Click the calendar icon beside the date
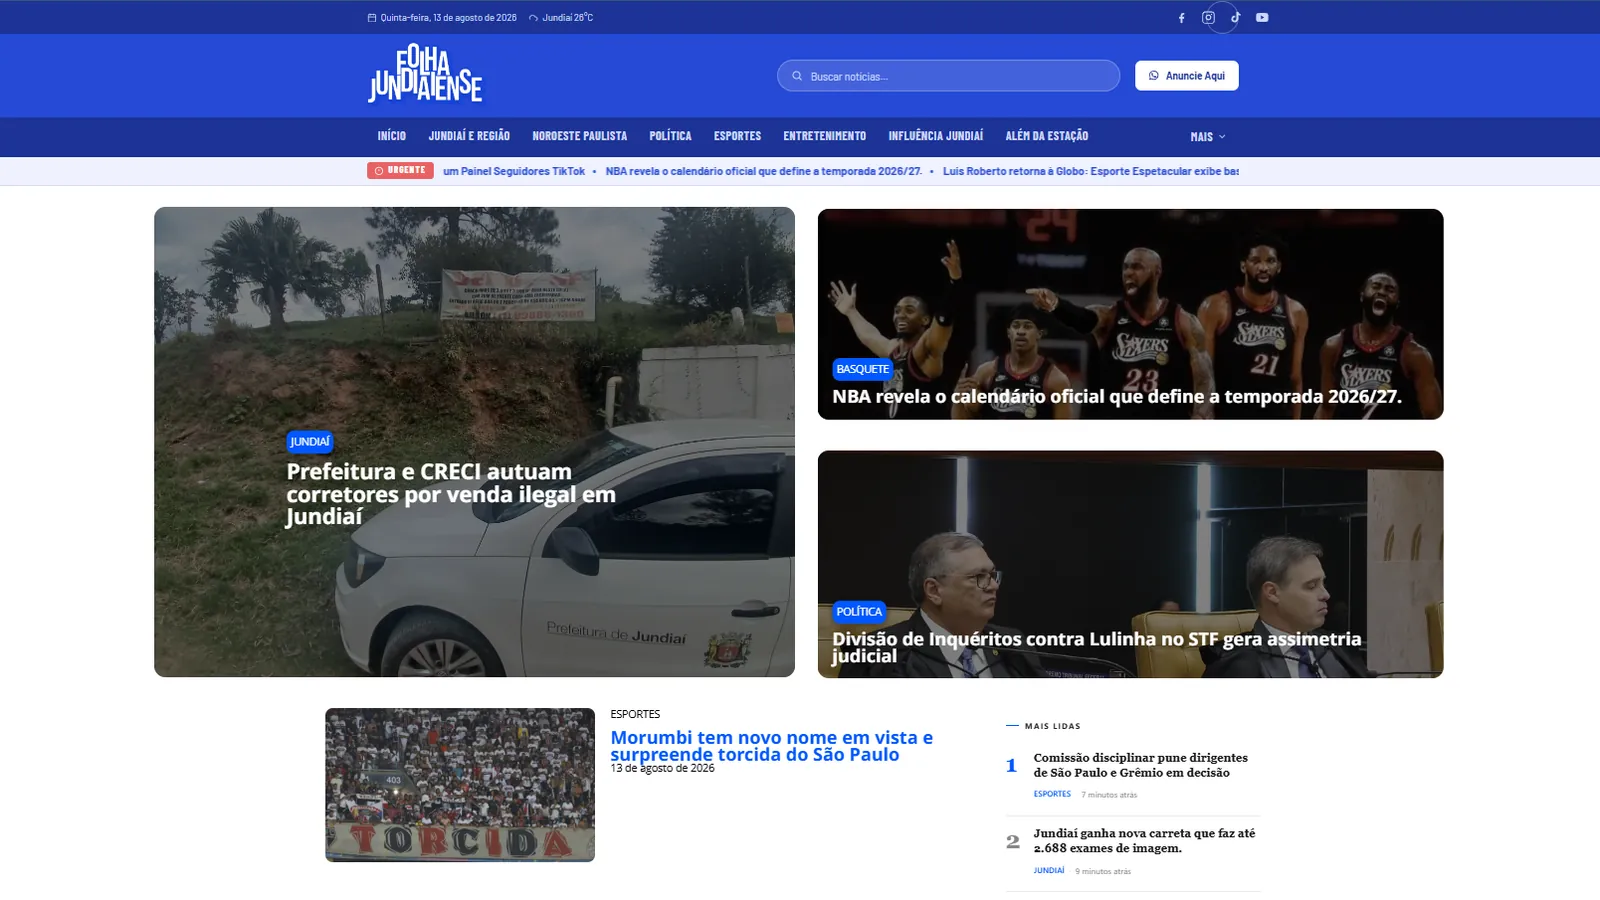 click(x=372, y=18)
